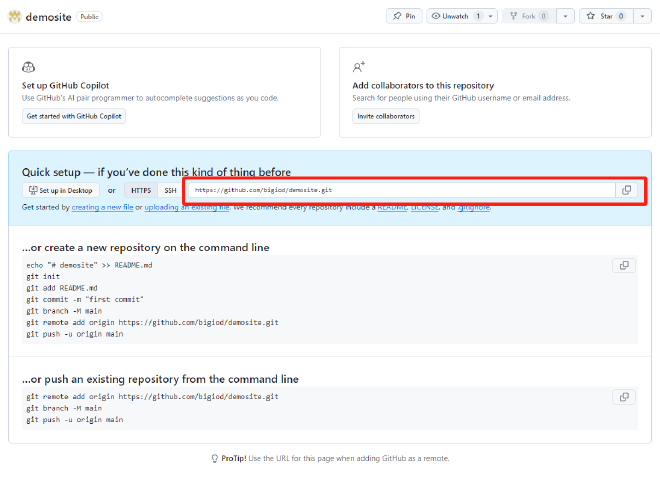Click the GitHub Copilot icon
Image resolution: width=660 pixels, height=480 pixels.
(x=29, y=67)
